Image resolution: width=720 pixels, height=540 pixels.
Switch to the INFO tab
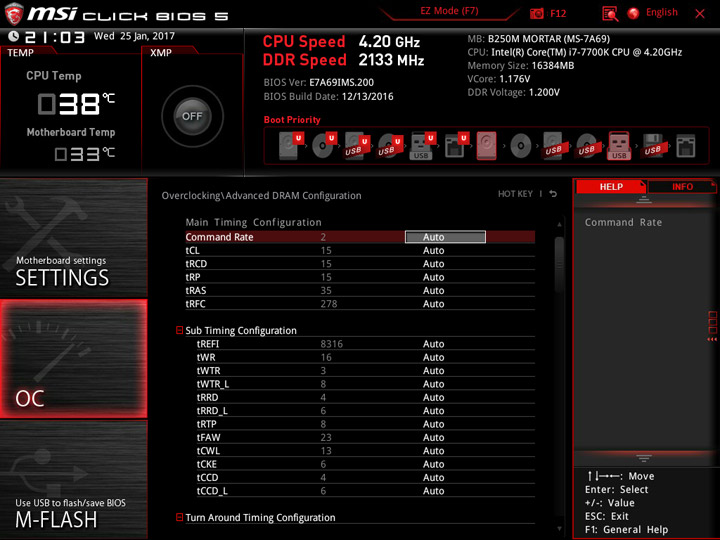(x=682, y=186)
